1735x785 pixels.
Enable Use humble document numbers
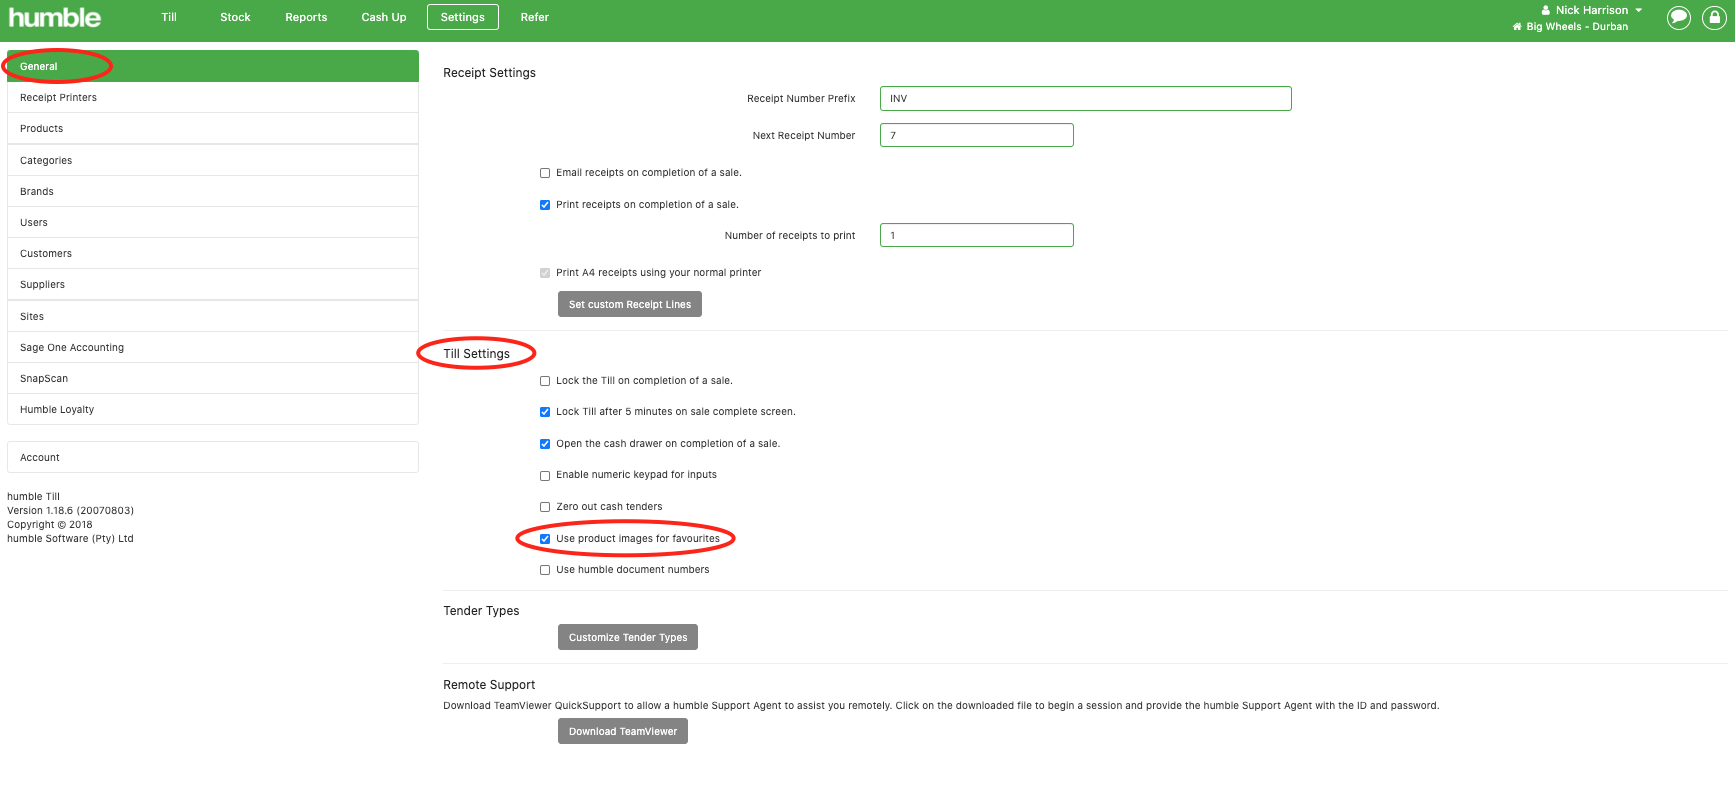[545, 570]
